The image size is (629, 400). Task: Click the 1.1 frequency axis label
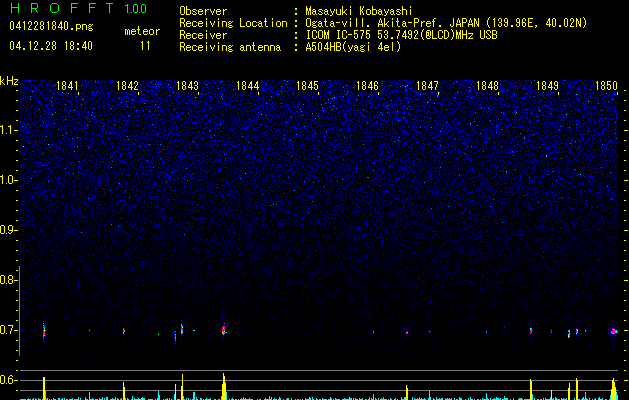(x=7, y=130)
